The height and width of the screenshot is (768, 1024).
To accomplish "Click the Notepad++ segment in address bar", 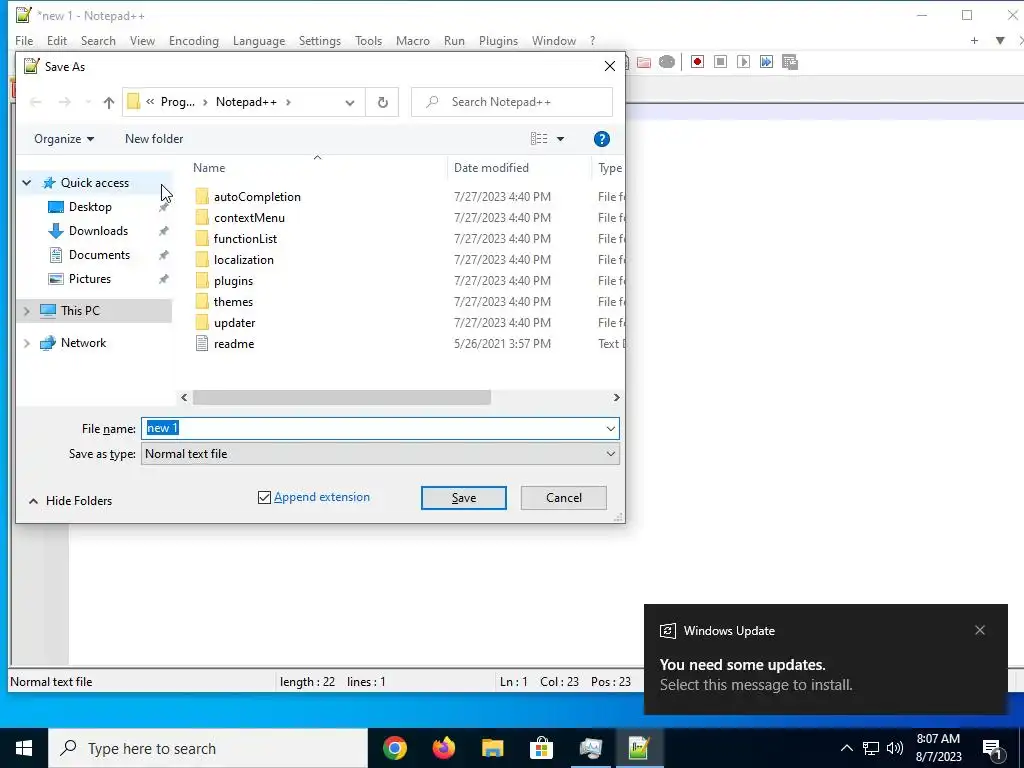I will tap(246, 103).
